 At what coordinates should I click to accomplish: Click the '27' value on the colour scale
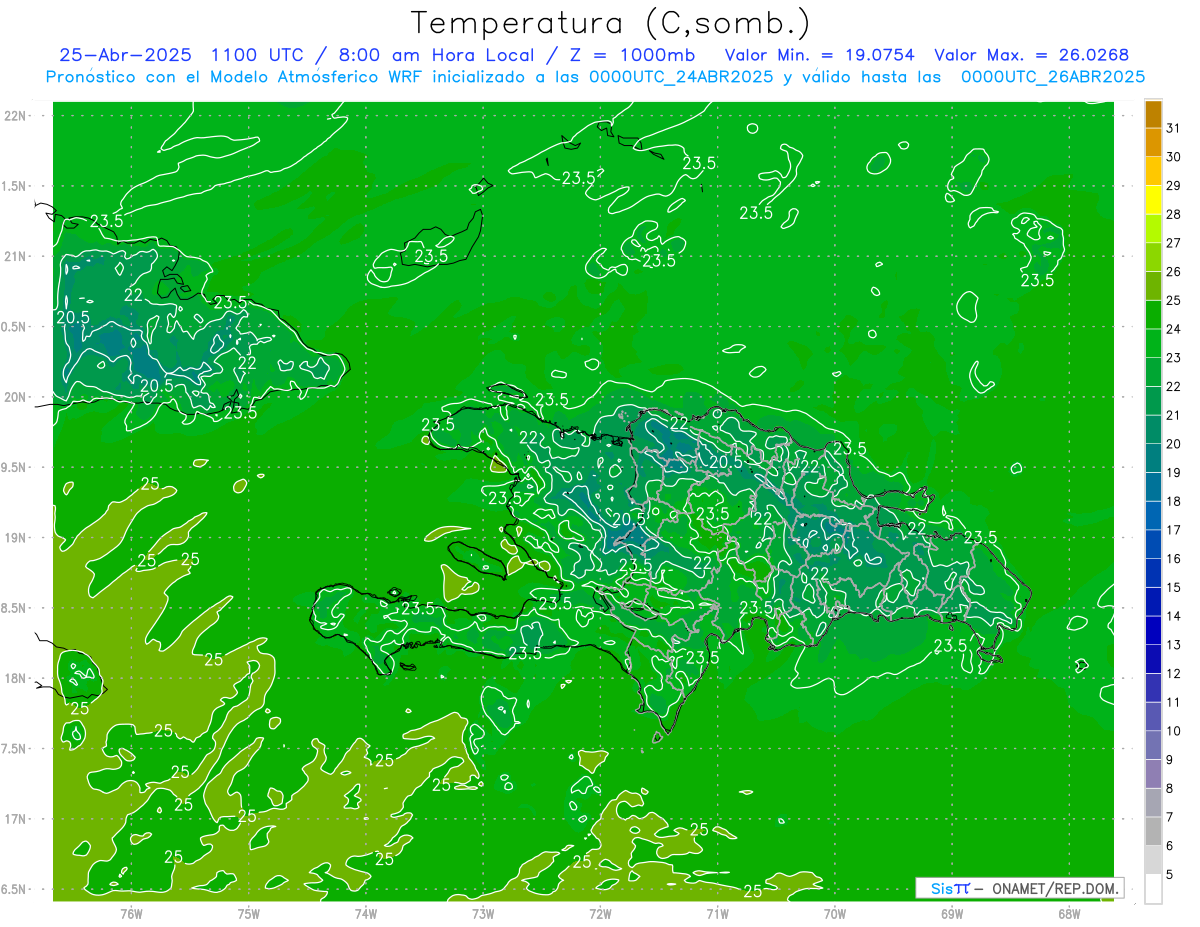click(x=1174, y=243)
